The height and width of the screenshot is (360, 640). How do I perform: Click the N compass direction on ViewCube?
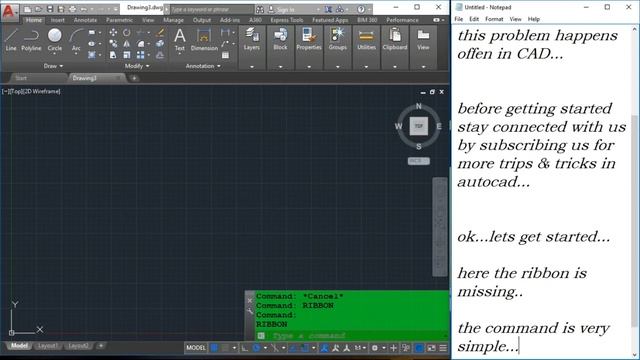[418, 106]
